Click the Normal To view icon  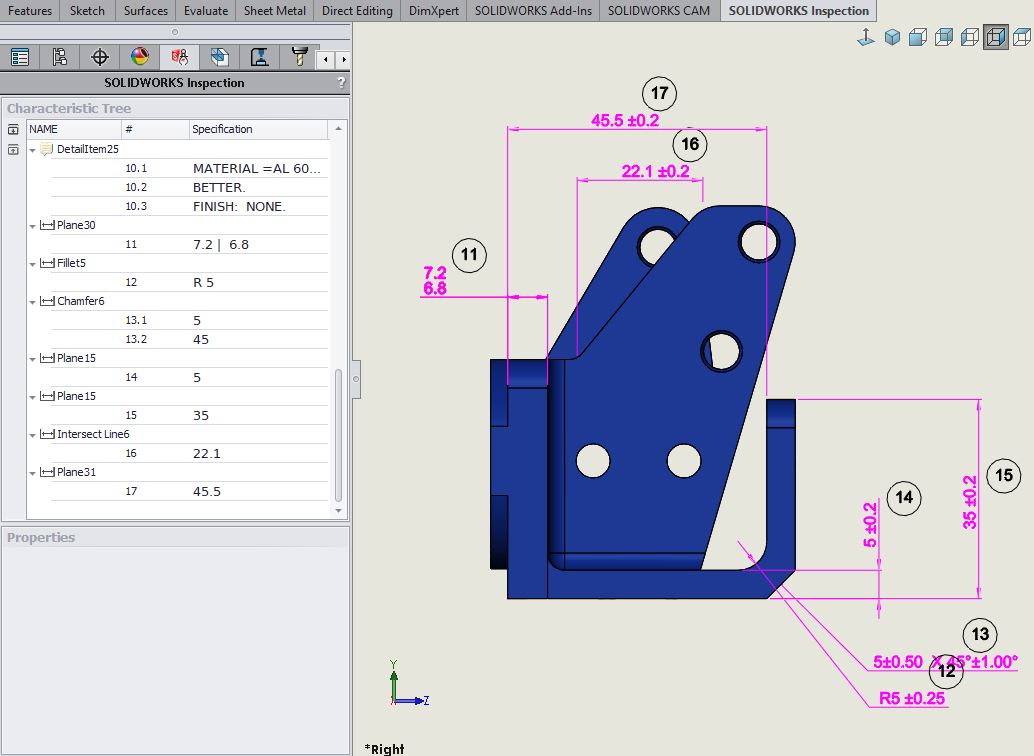tap(866, 37)
